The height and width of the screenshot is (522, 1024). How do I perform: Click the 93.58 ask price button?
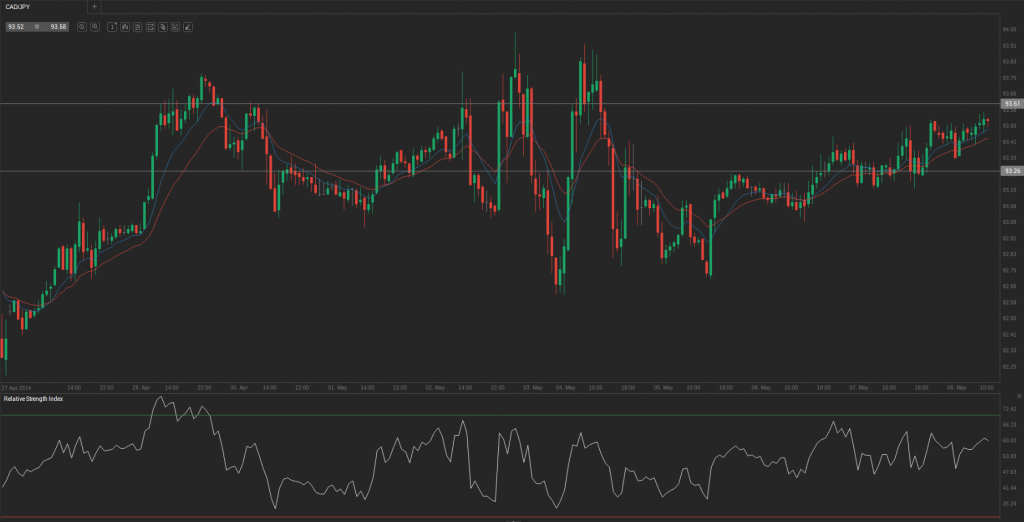click(58, 27)
